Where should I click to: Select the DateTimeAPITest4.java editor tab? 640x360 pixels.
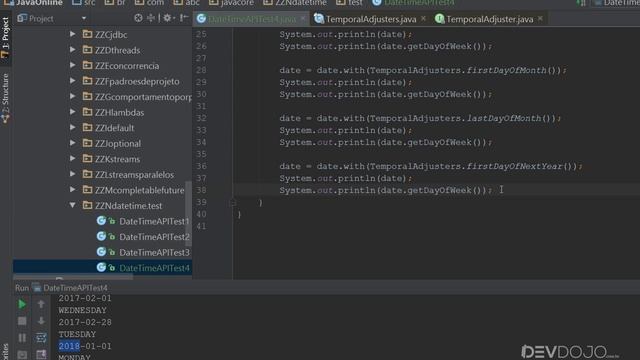[x=252, y=19]
